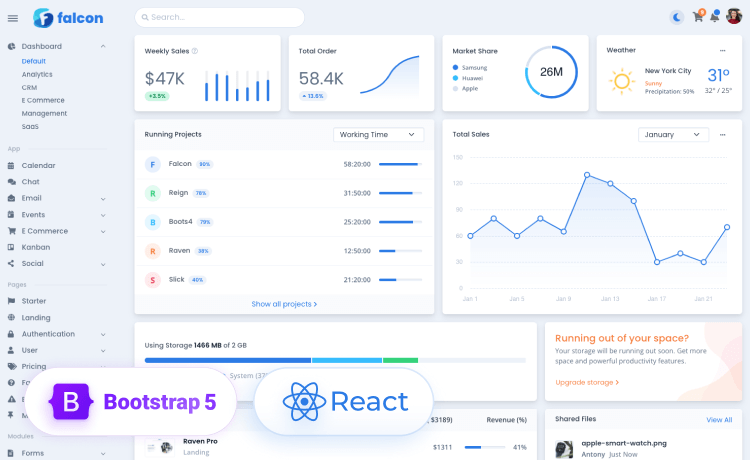The height and width of the screenshot is (460, 750).
Task: Click the Social share sidebar icon
Action: pyautogui.click(x=11, y=263)
